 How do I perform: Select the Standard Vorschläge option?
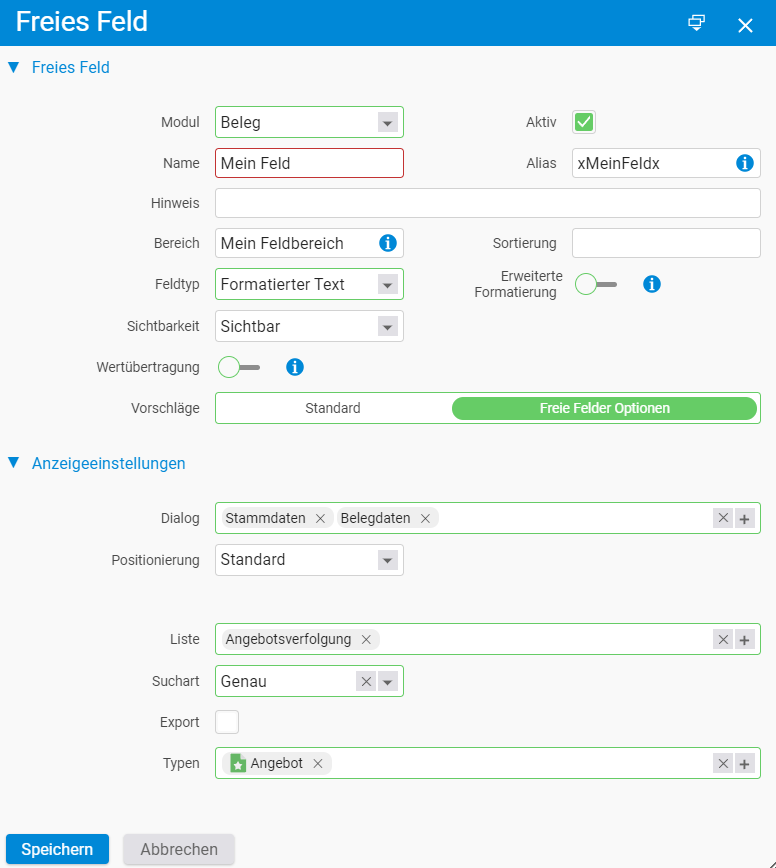[333, 408]
